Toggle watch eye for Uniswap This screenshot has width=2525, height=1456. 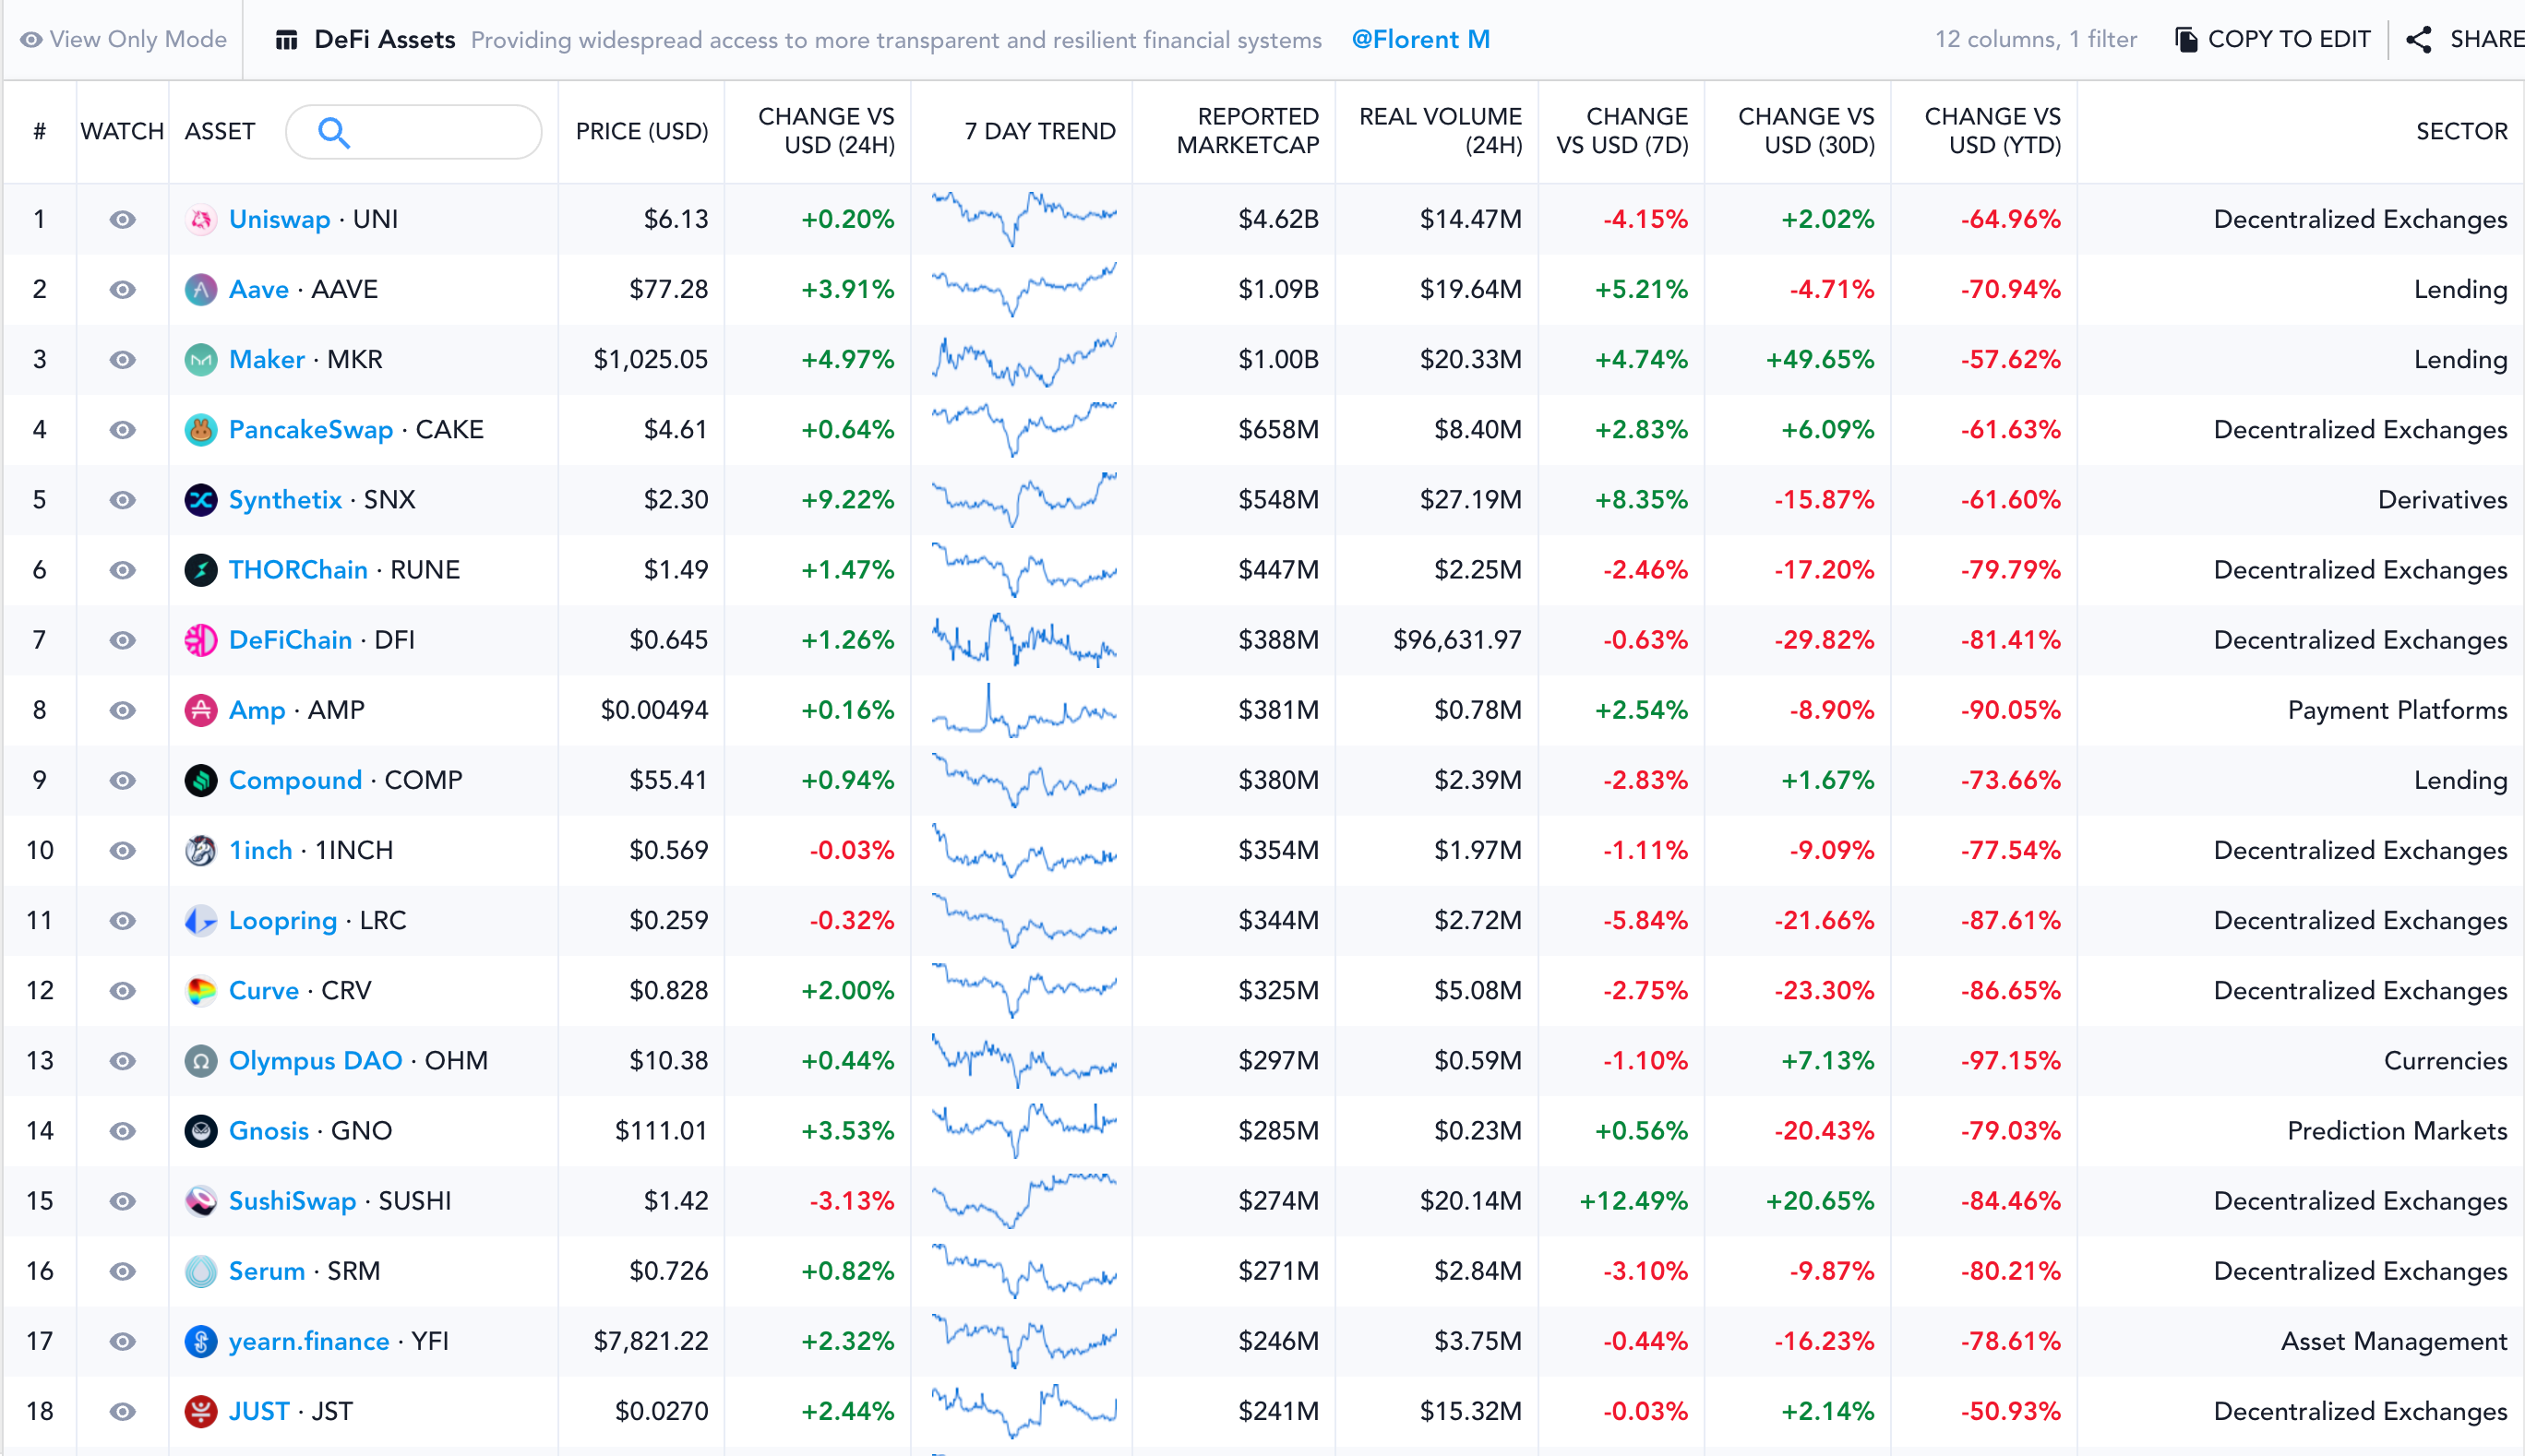coord(123,219)
